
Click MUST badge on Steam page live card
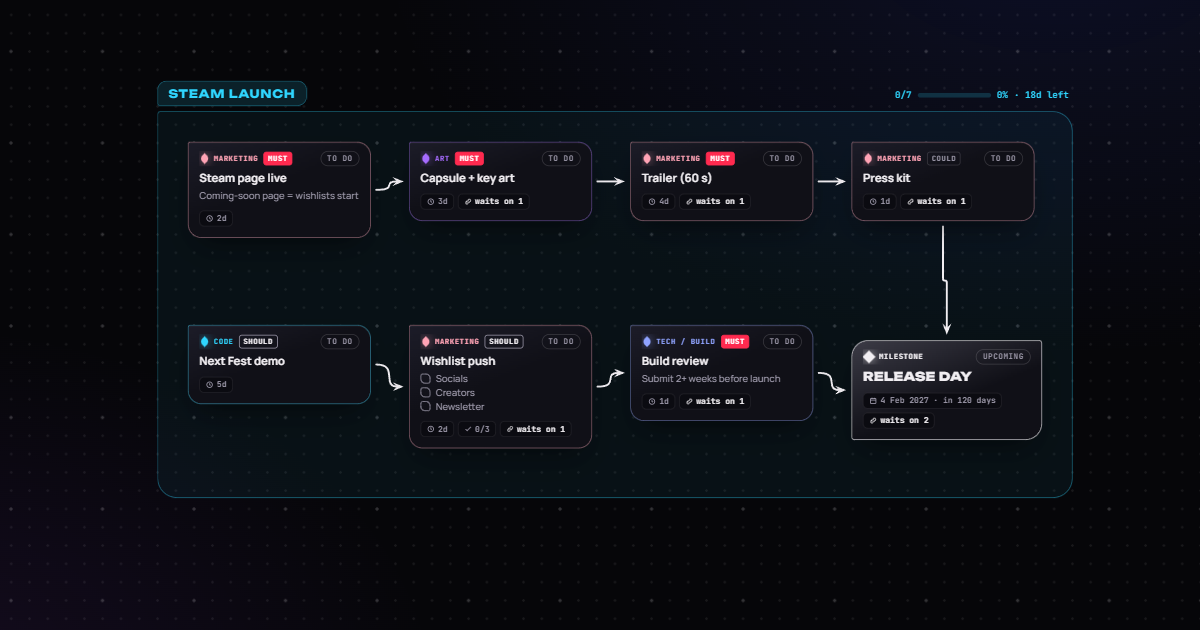coord(278,158)
